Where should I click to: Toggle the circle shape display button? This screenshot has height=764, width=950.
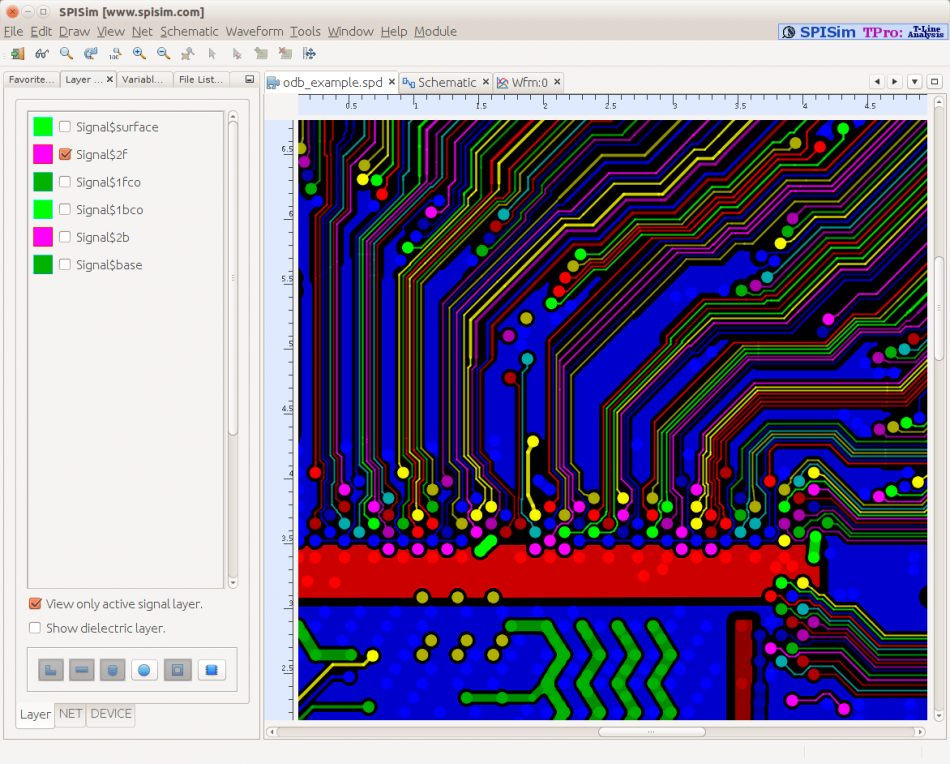point(143,670)
